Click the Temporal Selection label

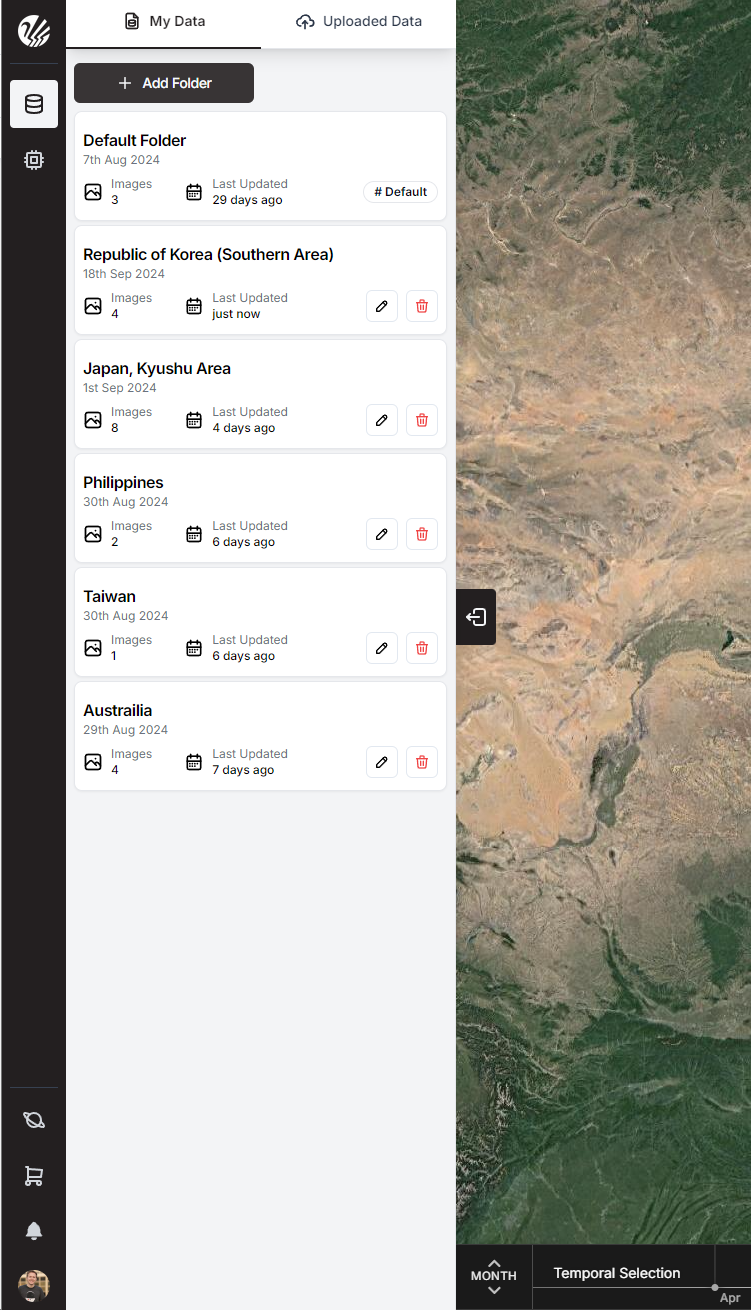pos(617,1273)
